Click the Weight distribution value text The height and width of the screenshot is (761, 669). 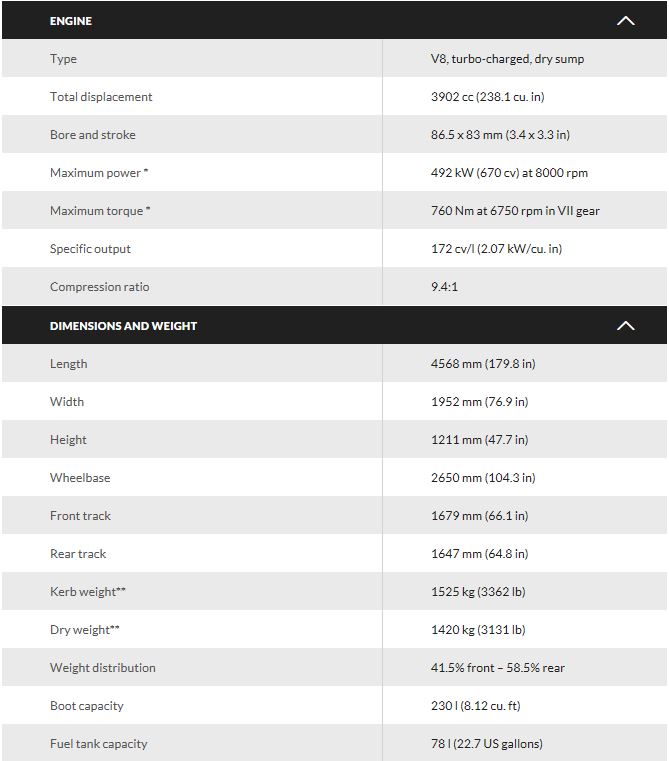[497, 668]
